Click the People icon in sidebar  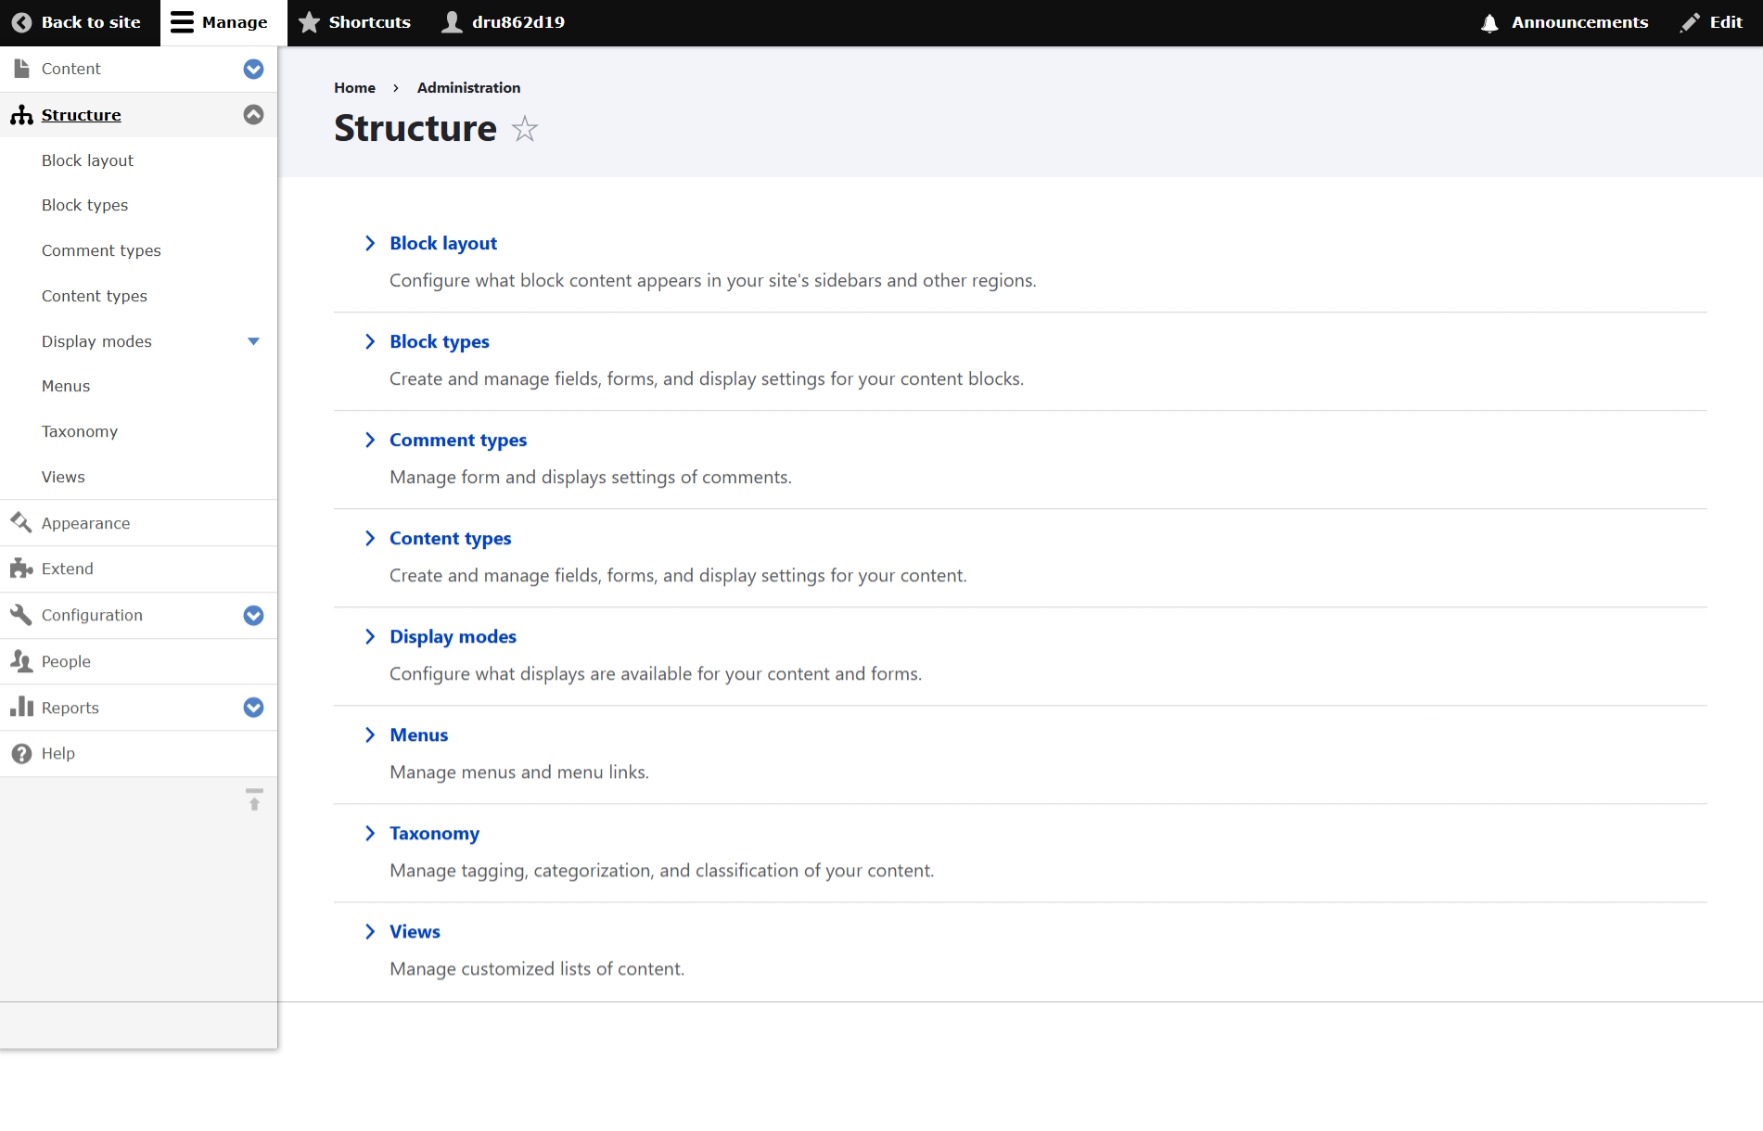21,661
